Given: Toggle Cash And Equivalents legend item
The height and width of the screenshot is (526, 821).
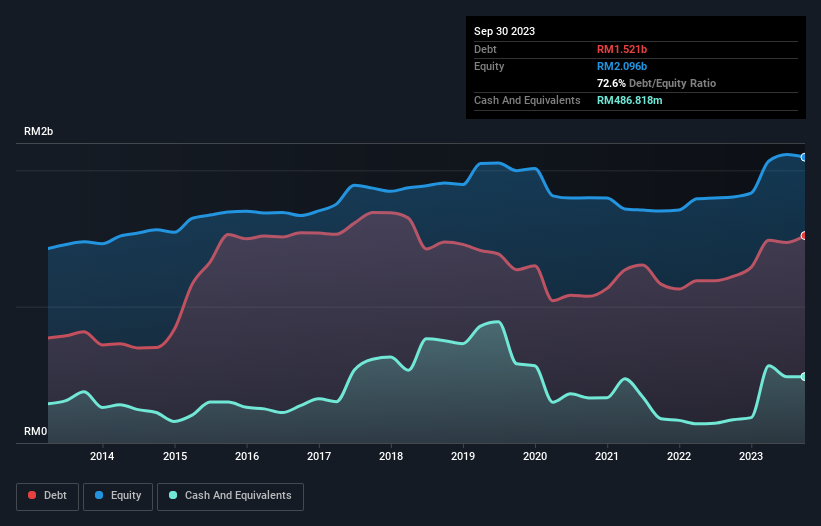Looking at the screenshot, I should pos(230,495).
